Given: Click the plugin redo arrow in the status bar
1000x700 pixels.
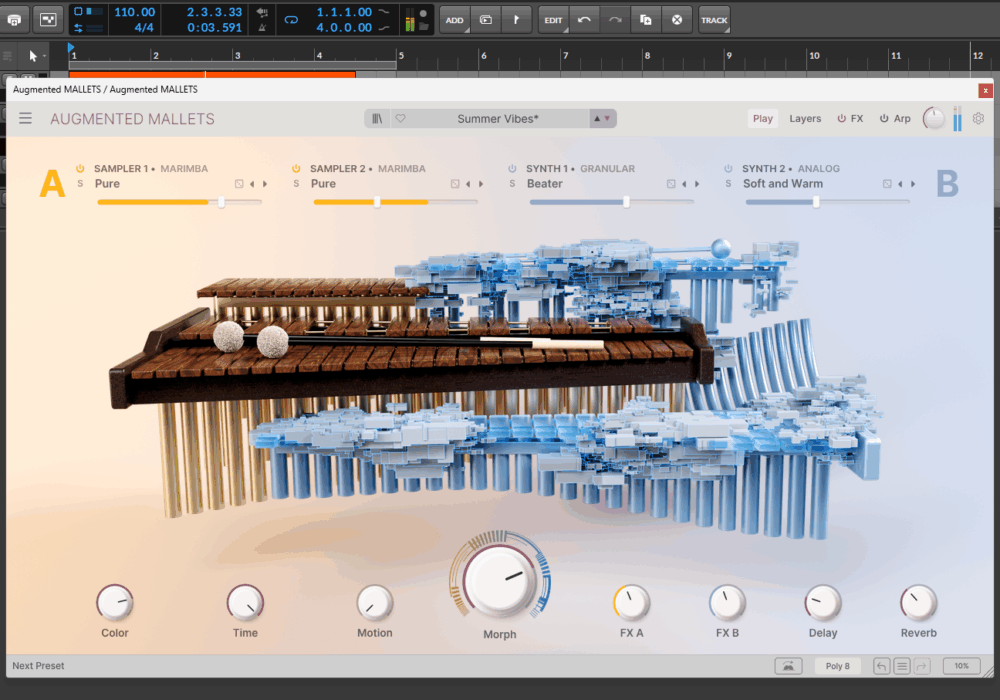Looking at the screenshot, I should pos(922,666).
